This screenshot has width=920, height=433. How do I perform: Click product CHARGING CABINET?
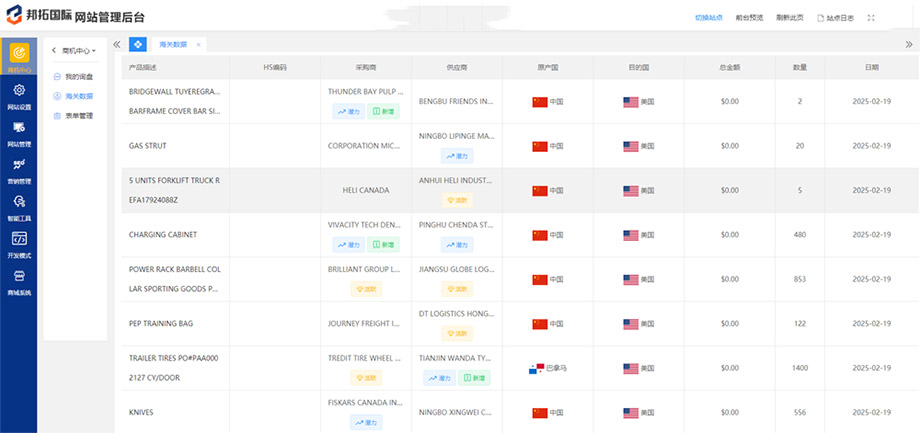163,235
